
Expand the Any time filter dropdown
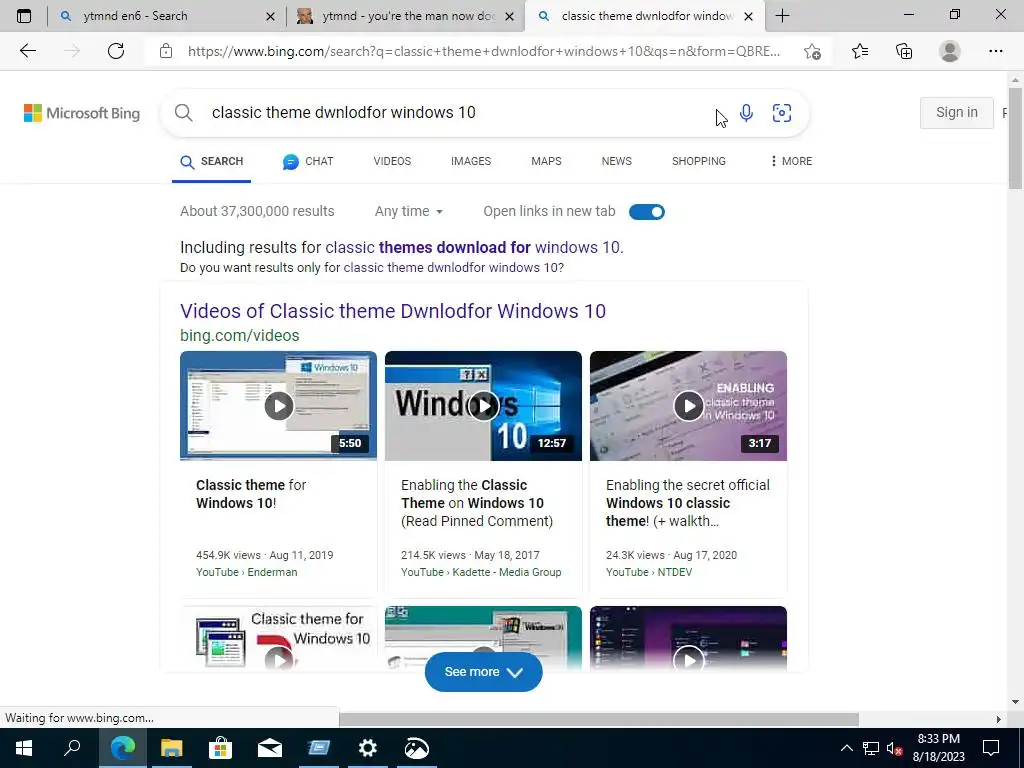[409, 211]
